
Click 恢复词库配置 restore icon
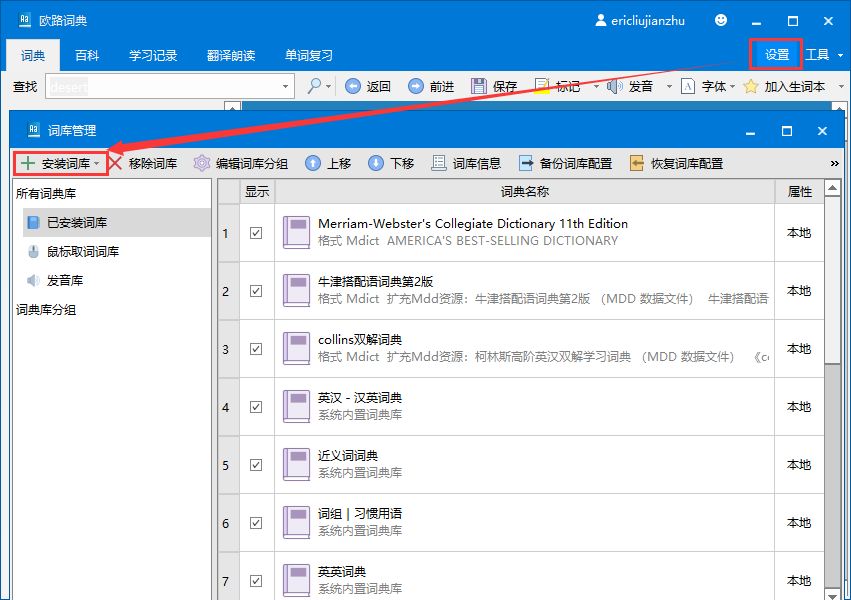pyautogui.click(x=637, y=163)
